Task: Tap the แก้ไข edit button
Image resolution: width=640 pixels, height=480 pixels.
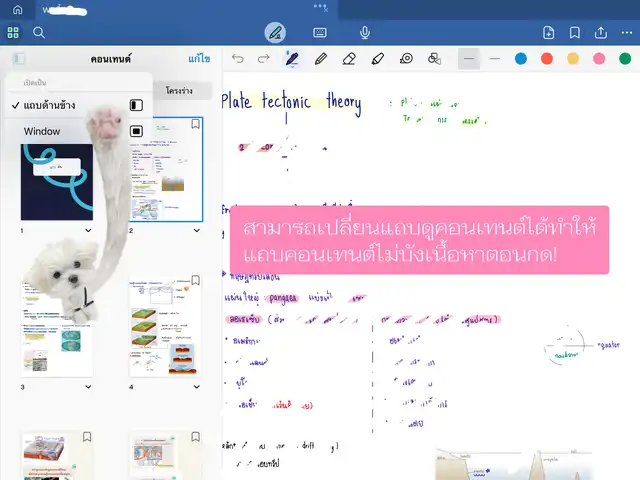Action: (199, 59)
